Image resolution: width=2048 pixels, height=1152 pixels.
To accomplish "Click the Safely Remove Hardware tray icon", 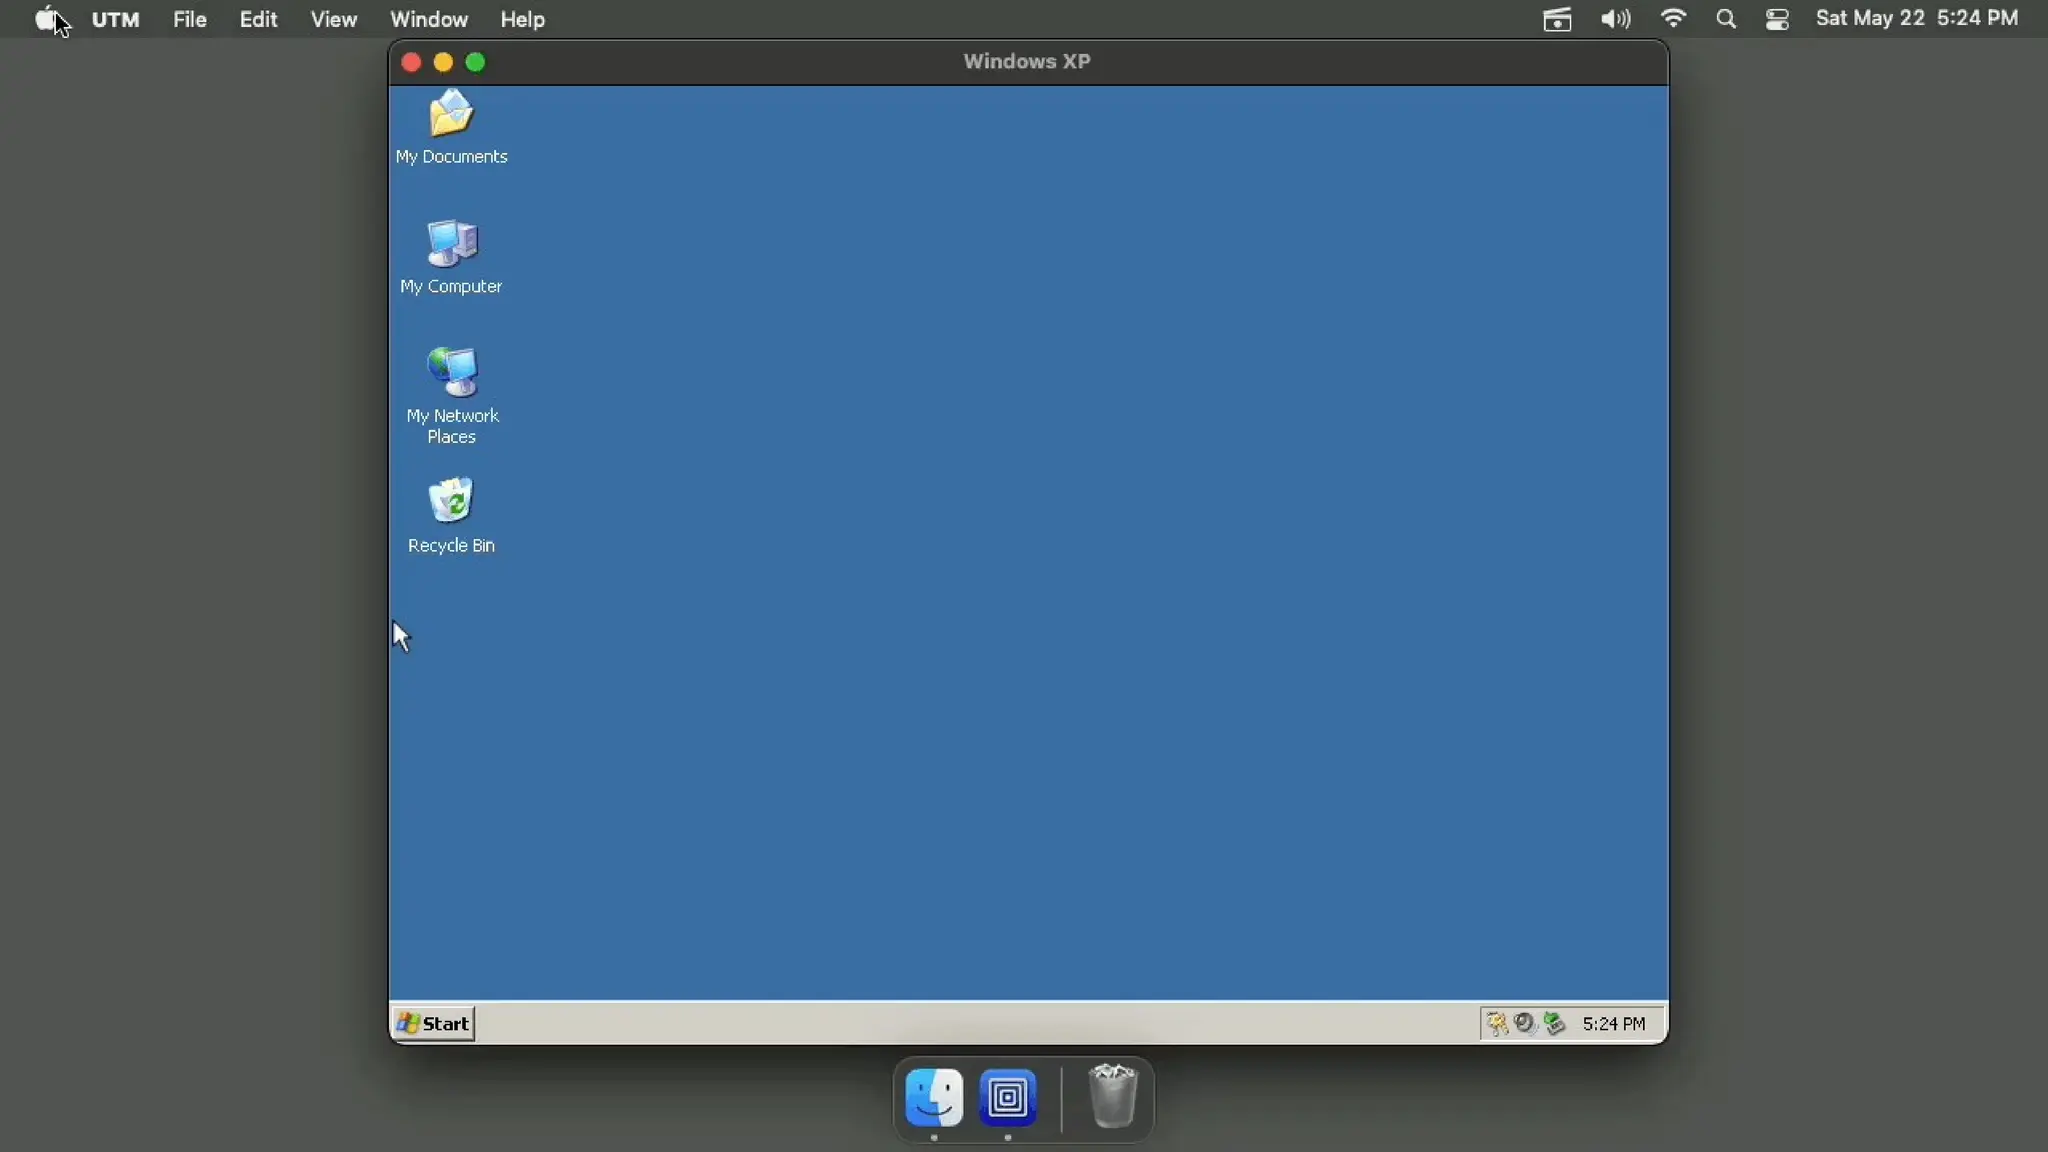I will pos(1555,1024).
